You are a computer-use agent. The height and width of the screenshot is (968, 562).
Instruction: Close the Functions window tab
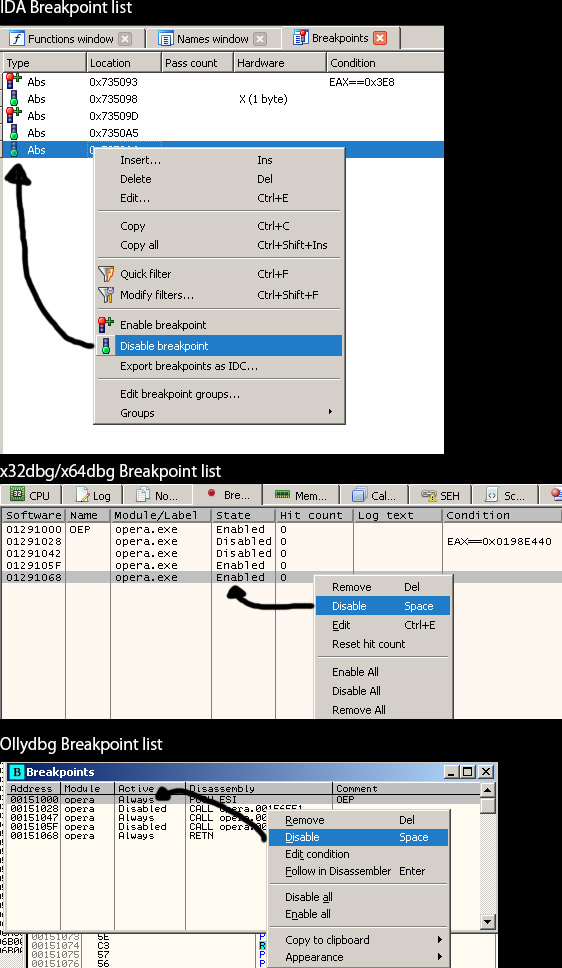(125, 39)
